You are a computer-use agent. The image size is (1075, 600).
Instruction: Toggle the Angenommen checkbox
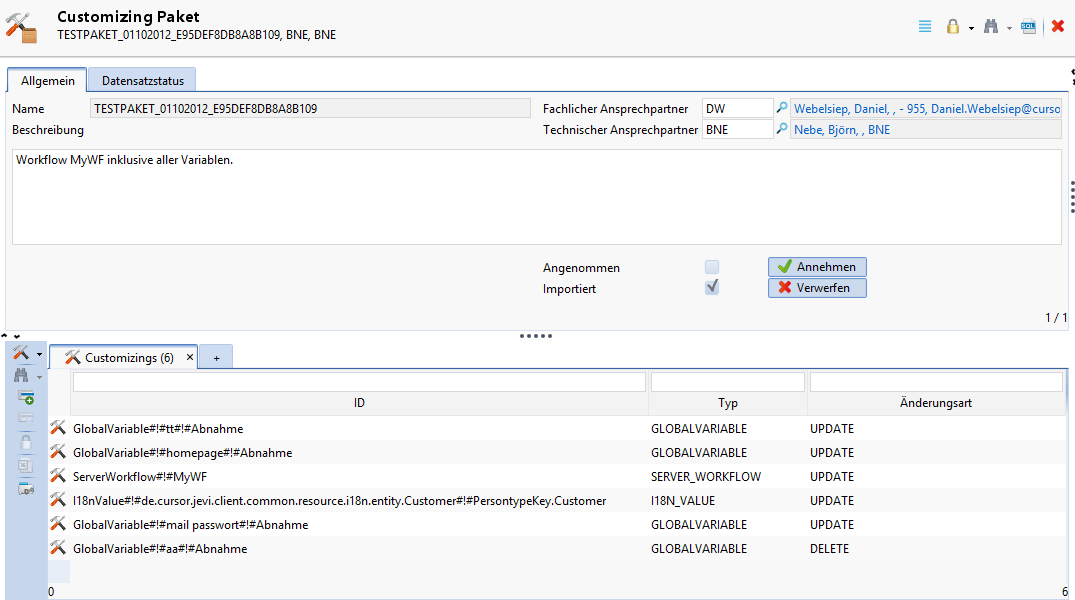click(x=712, y=267)
